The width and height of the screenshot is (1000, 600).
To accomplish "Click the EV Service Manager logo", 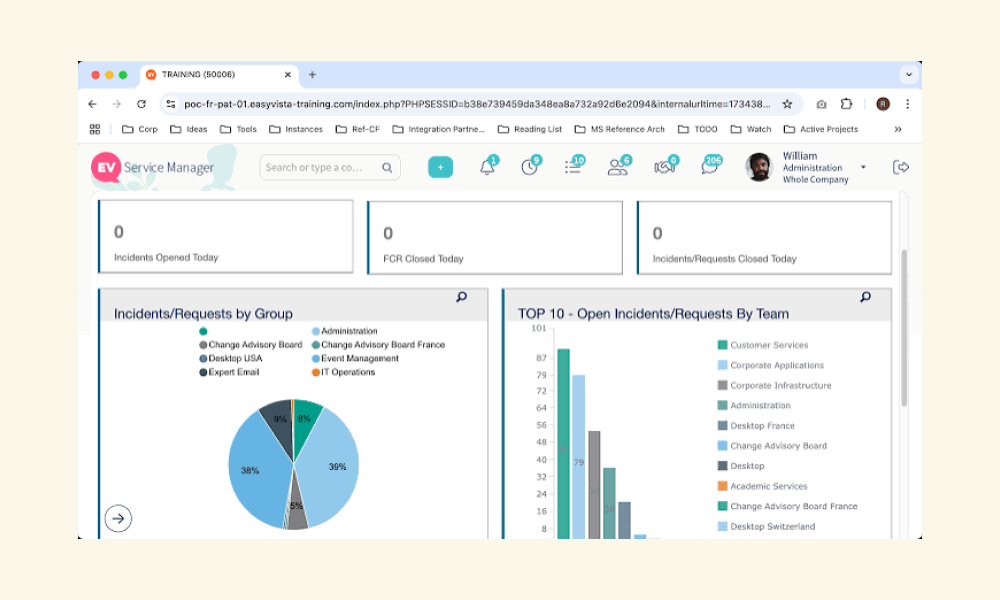I will [153, 167].
